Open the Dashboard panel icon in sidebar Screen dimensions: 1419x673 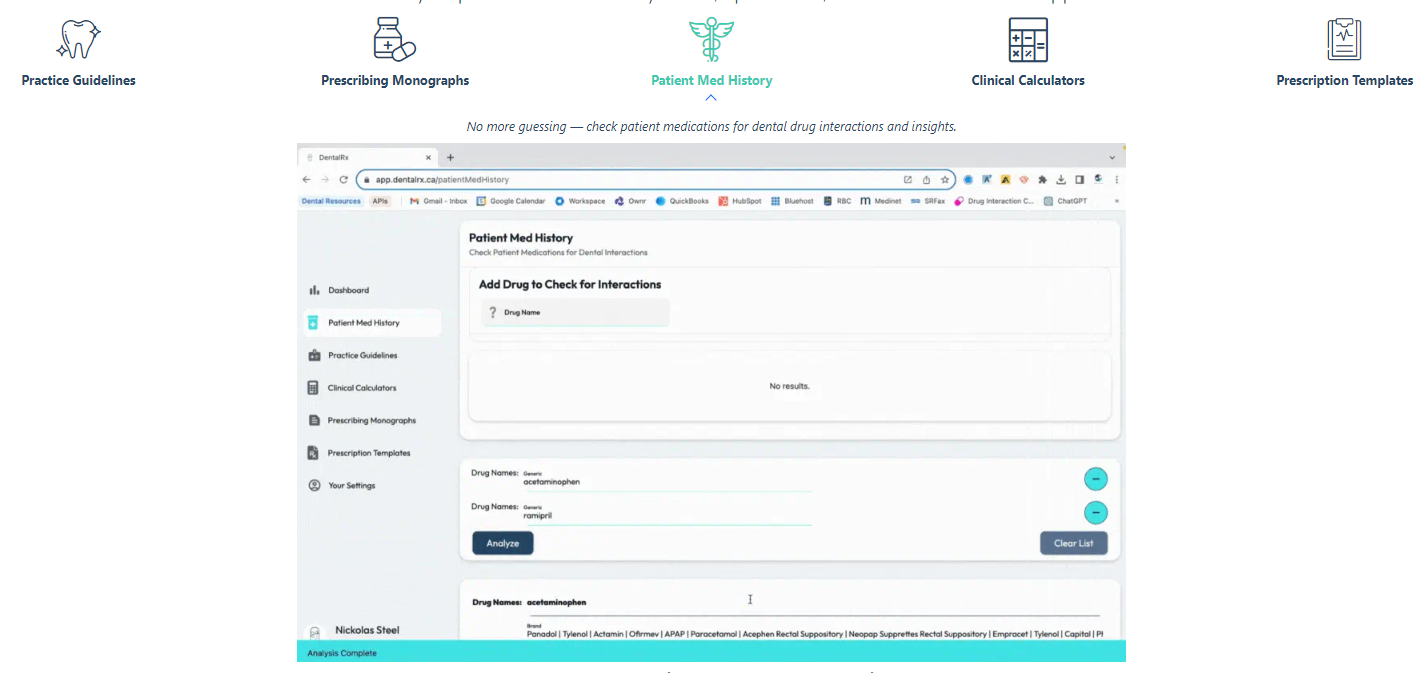pyautogui.click(x=316, y=289)
